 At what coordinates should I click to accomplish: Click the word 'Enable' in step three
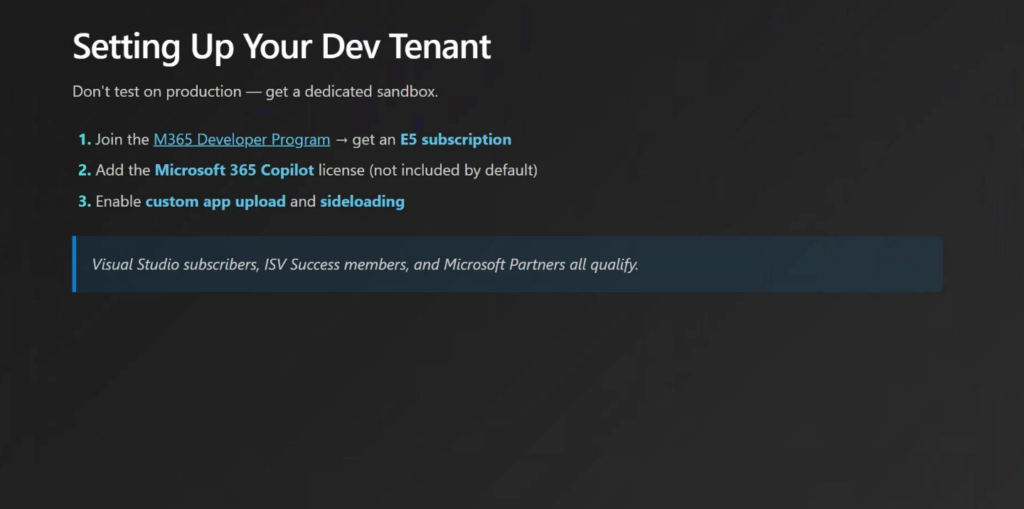118,201
